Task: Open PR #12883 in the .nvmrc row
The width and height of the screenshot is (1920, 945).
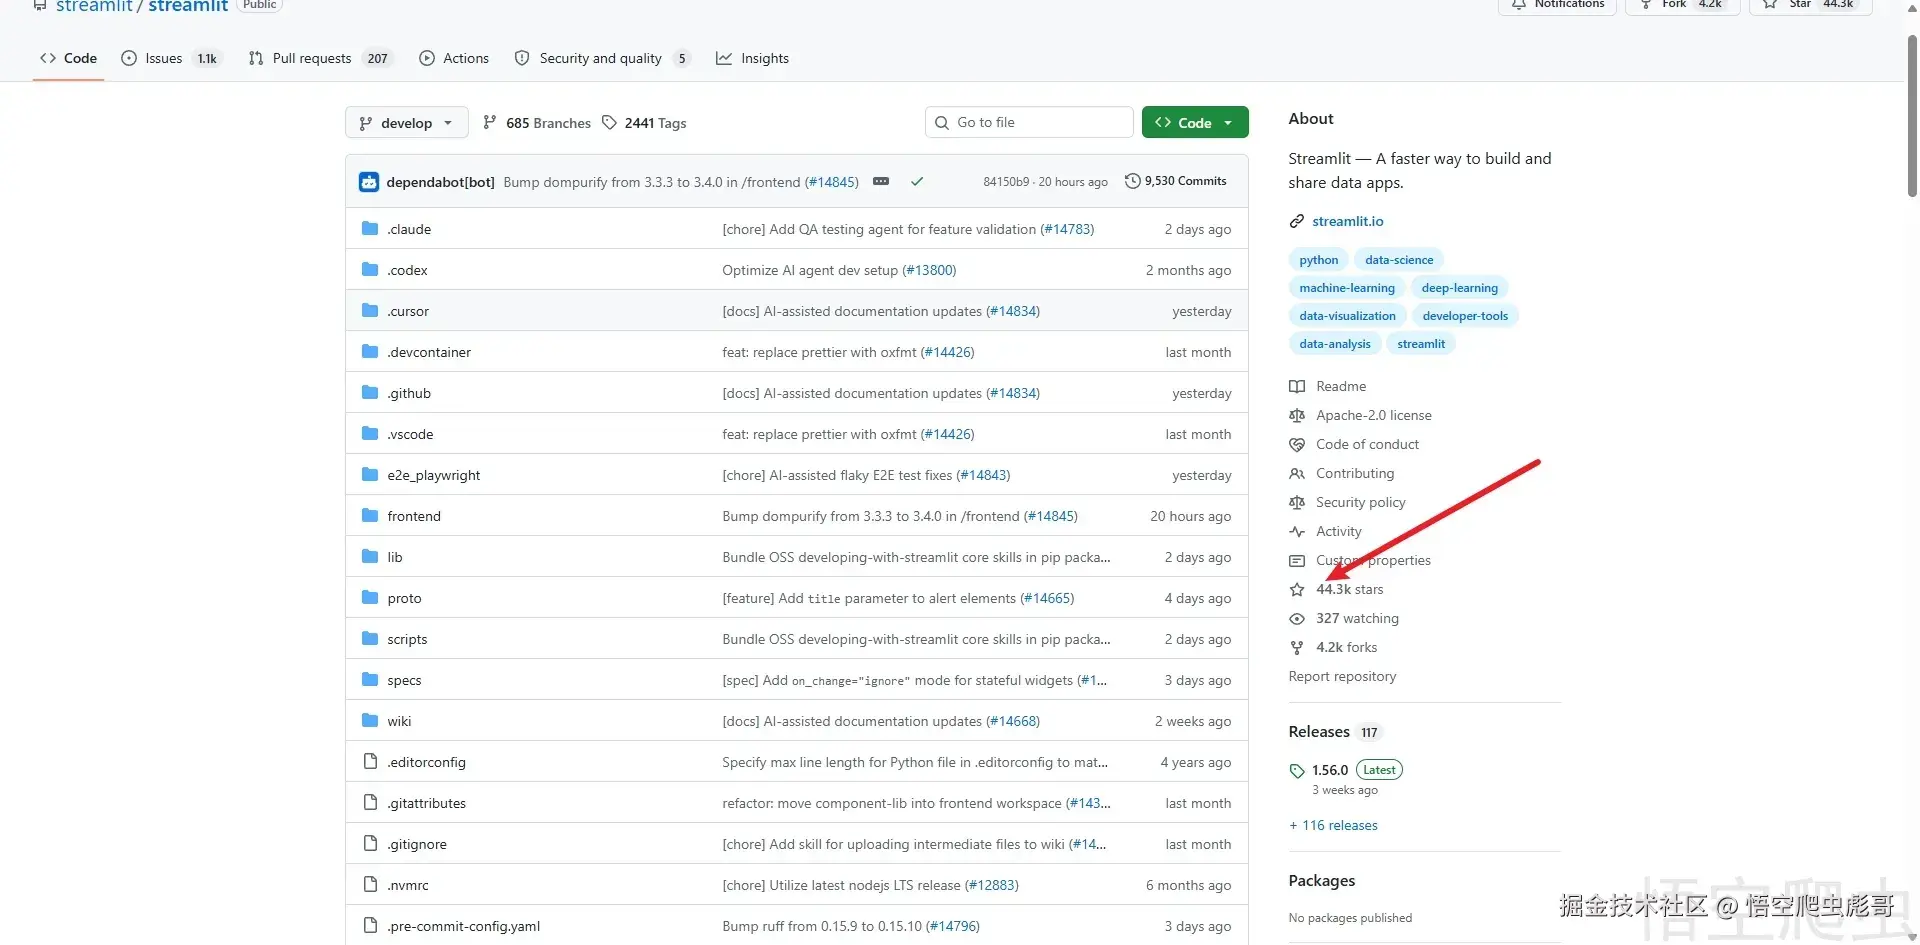Action: (991, 885)
